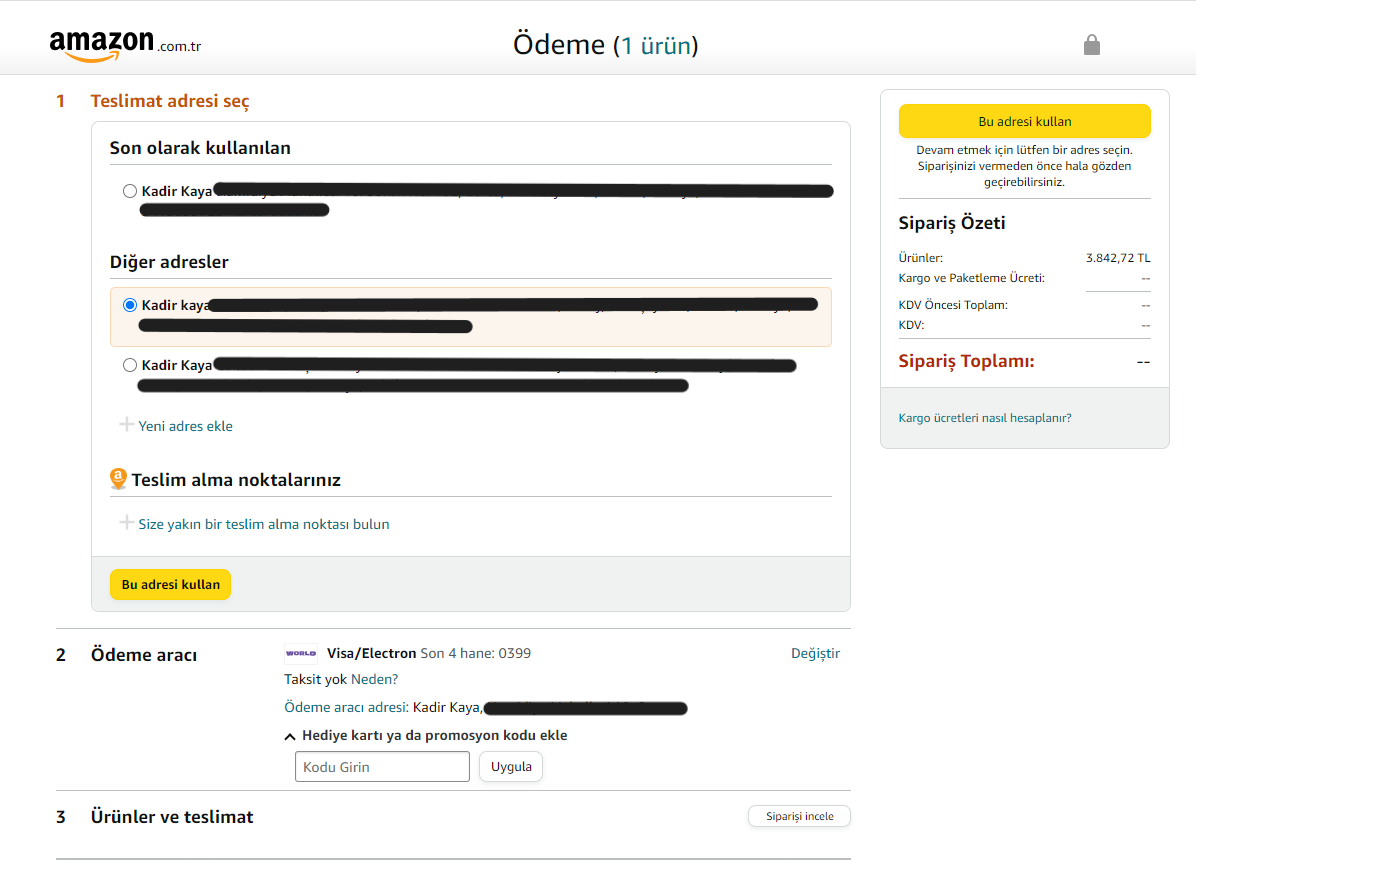Select the last Kadir Kaya address option
This screenshot has width=1380, height=869.
point(130,365)
